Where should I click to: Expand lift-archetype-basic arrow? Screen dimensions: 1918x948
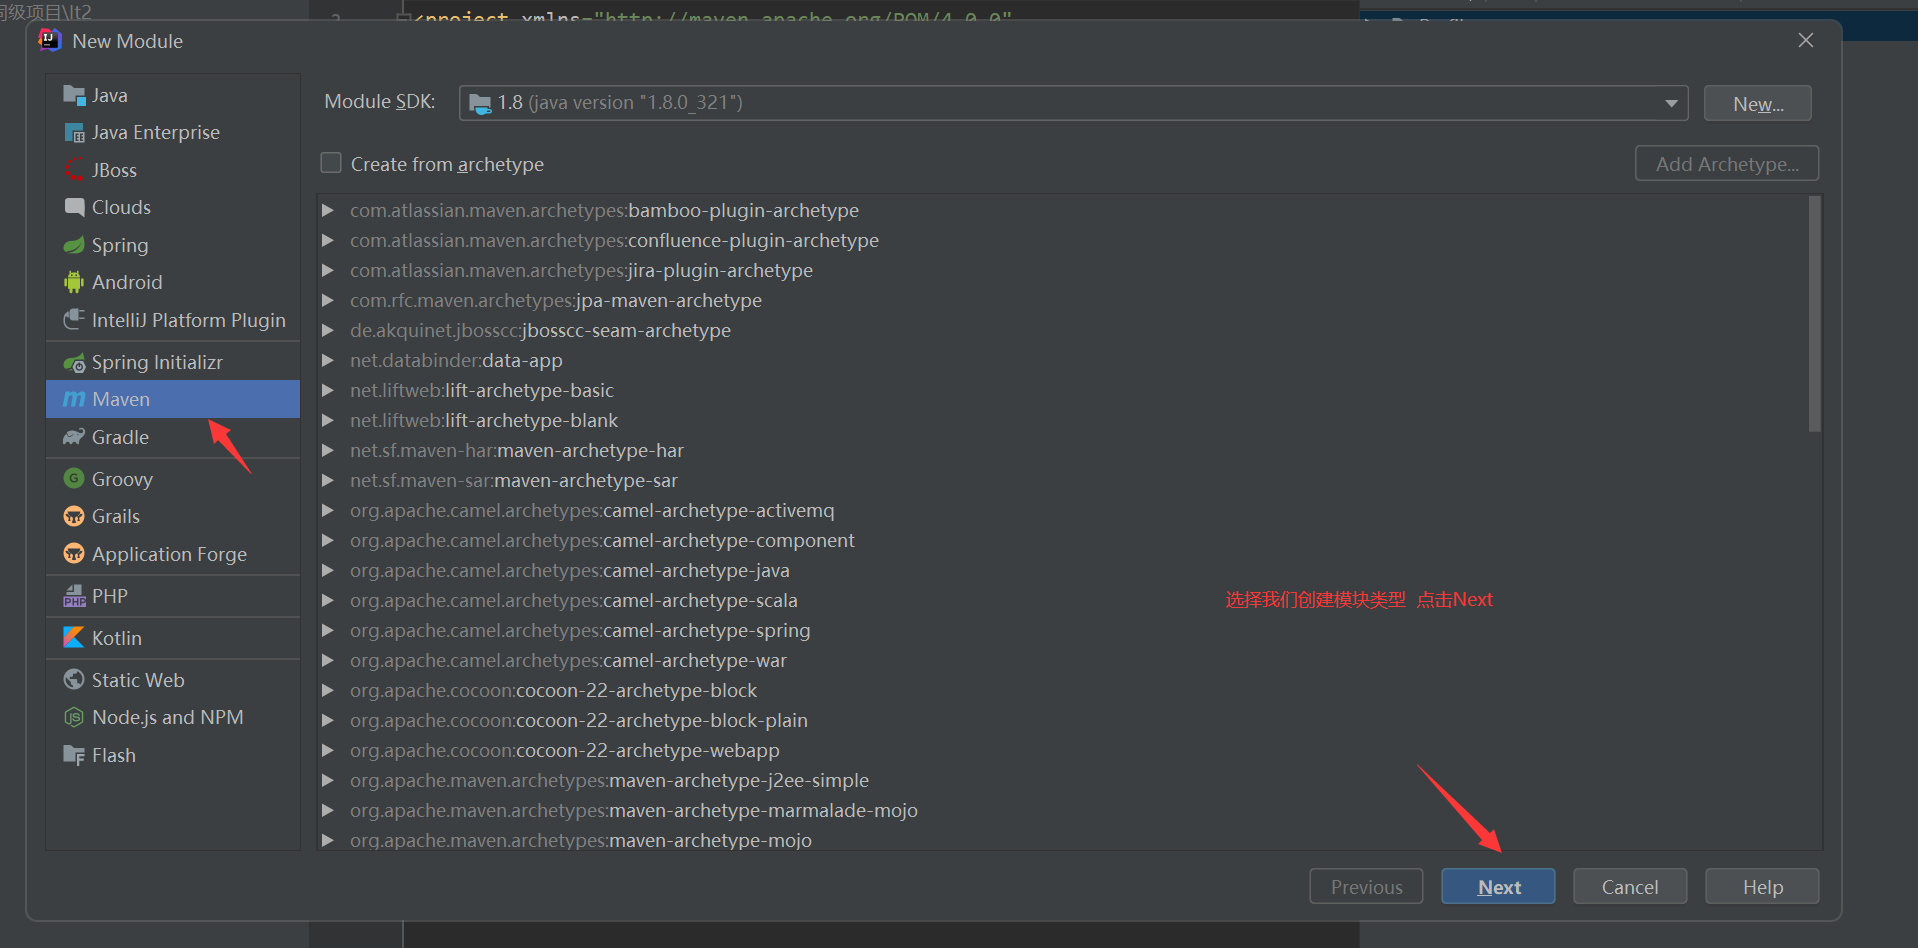point(327,390)
